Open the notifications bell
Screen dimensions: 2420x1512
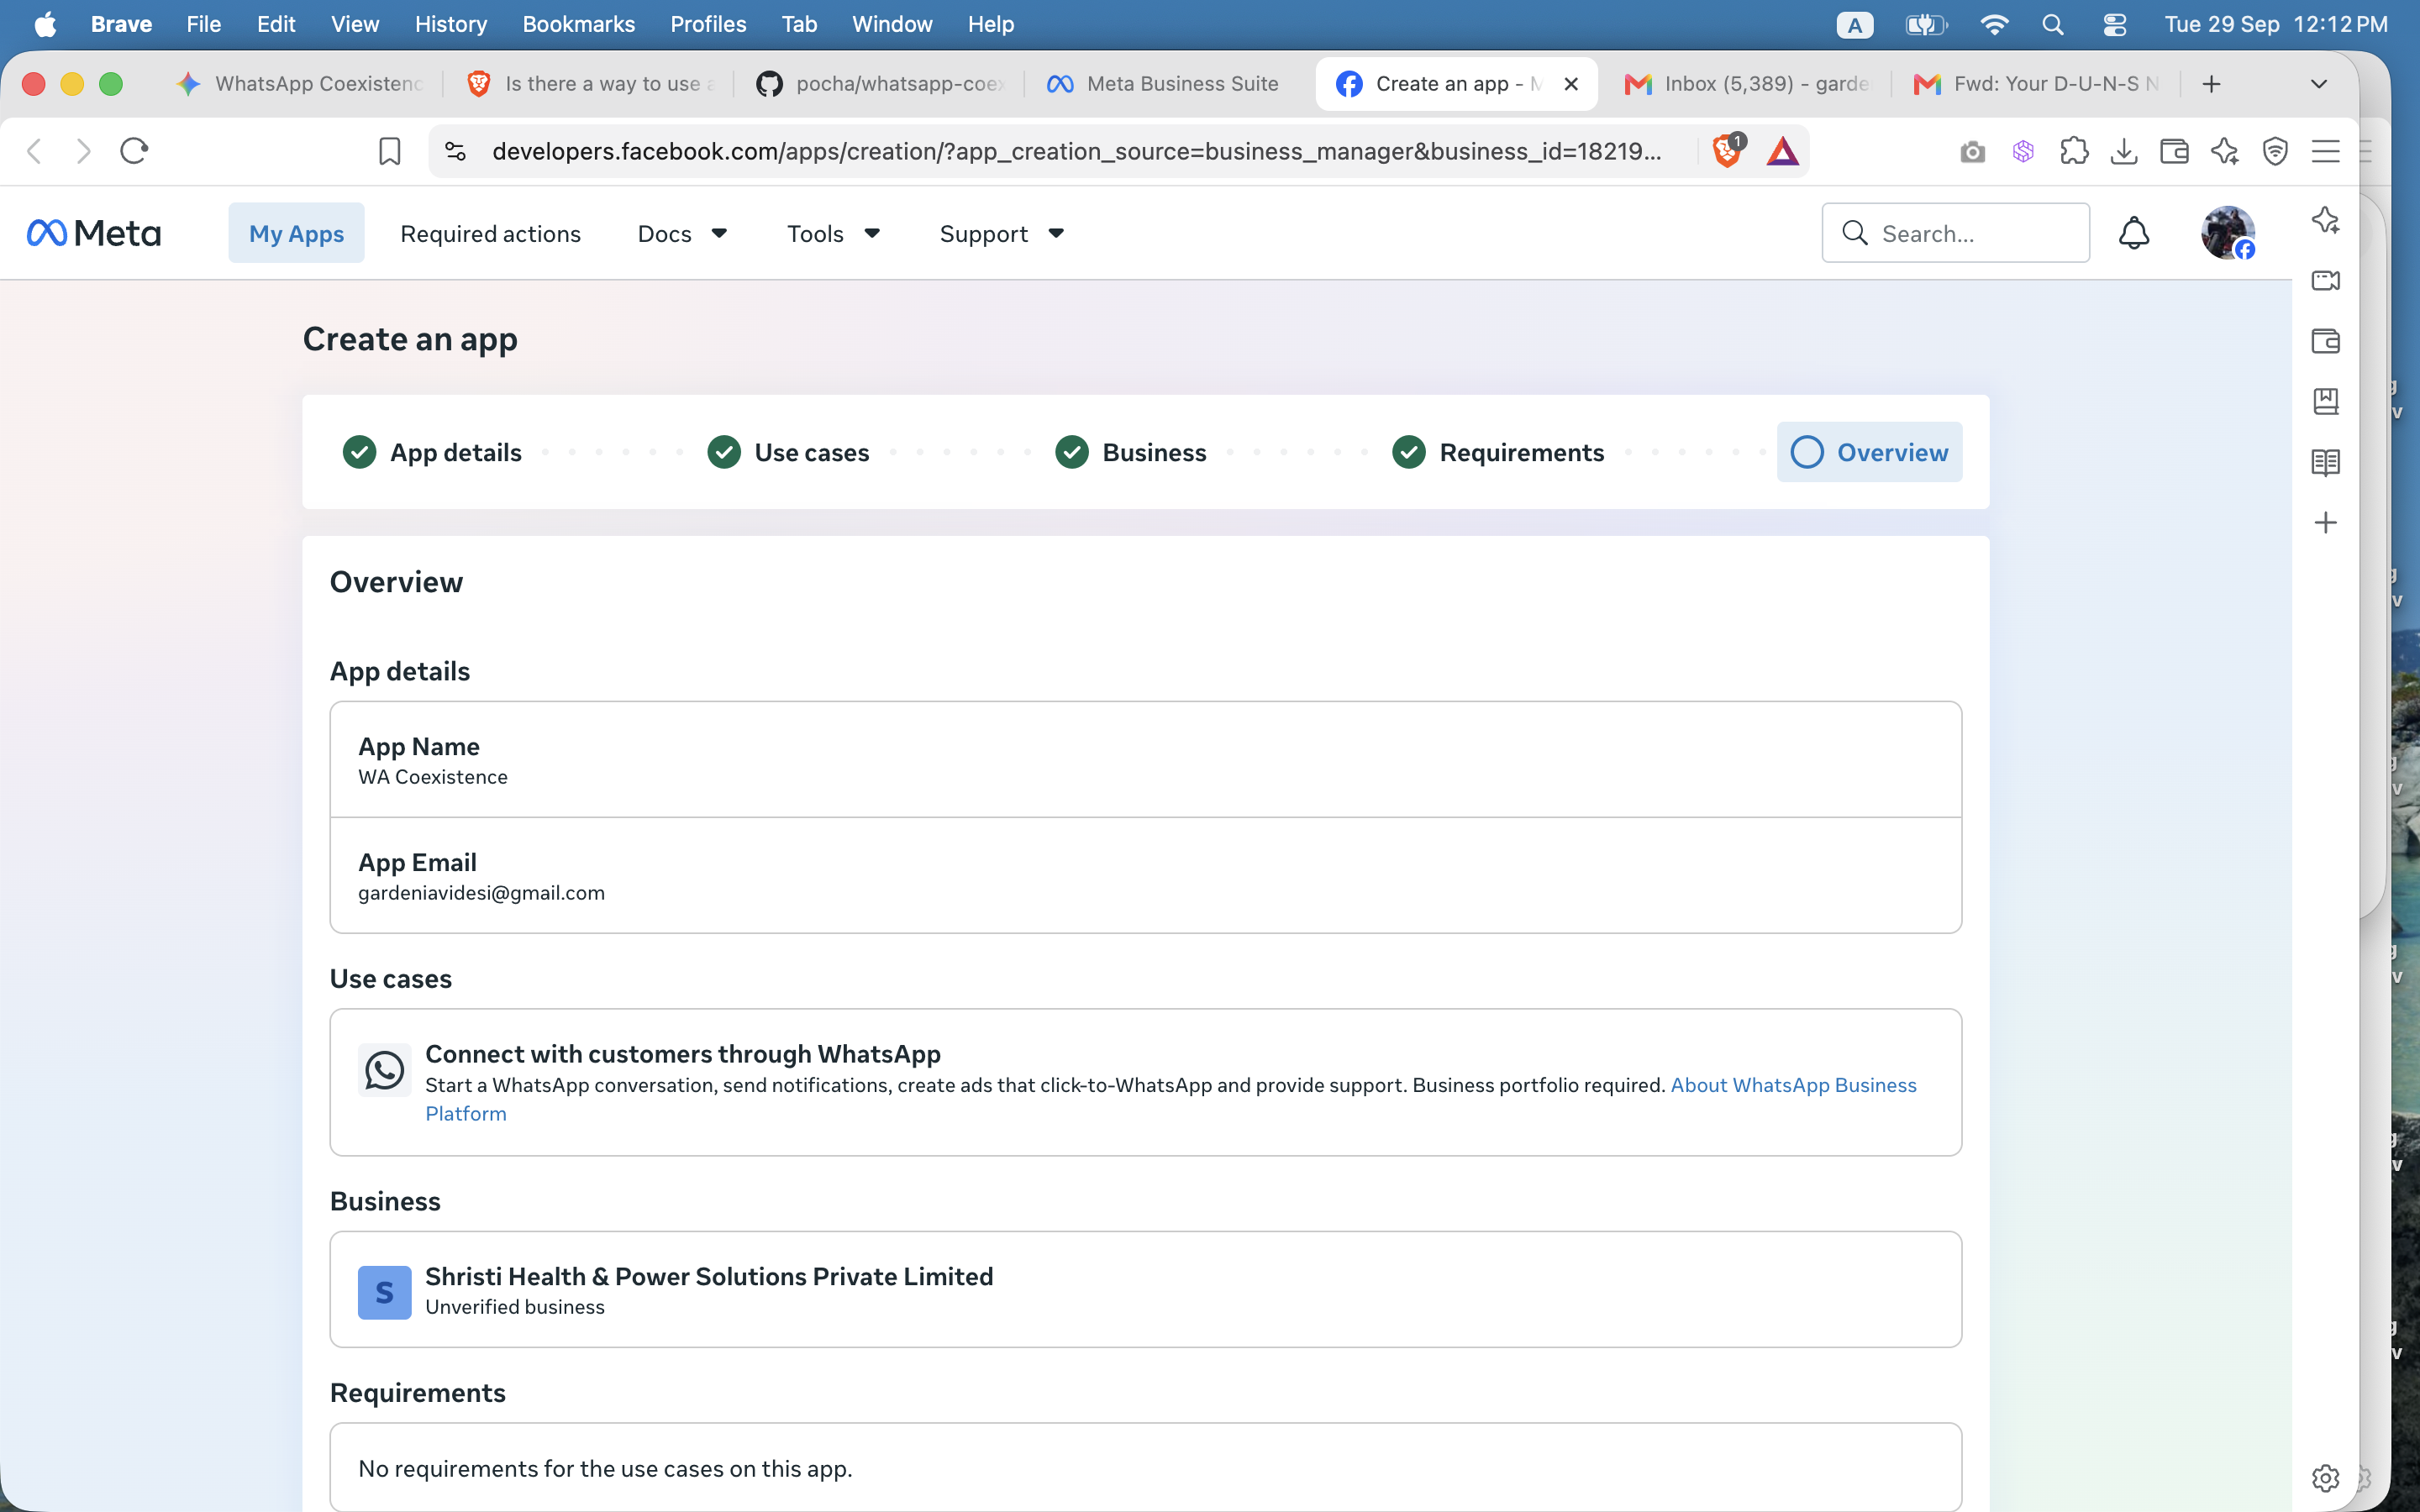[2134, 233]
